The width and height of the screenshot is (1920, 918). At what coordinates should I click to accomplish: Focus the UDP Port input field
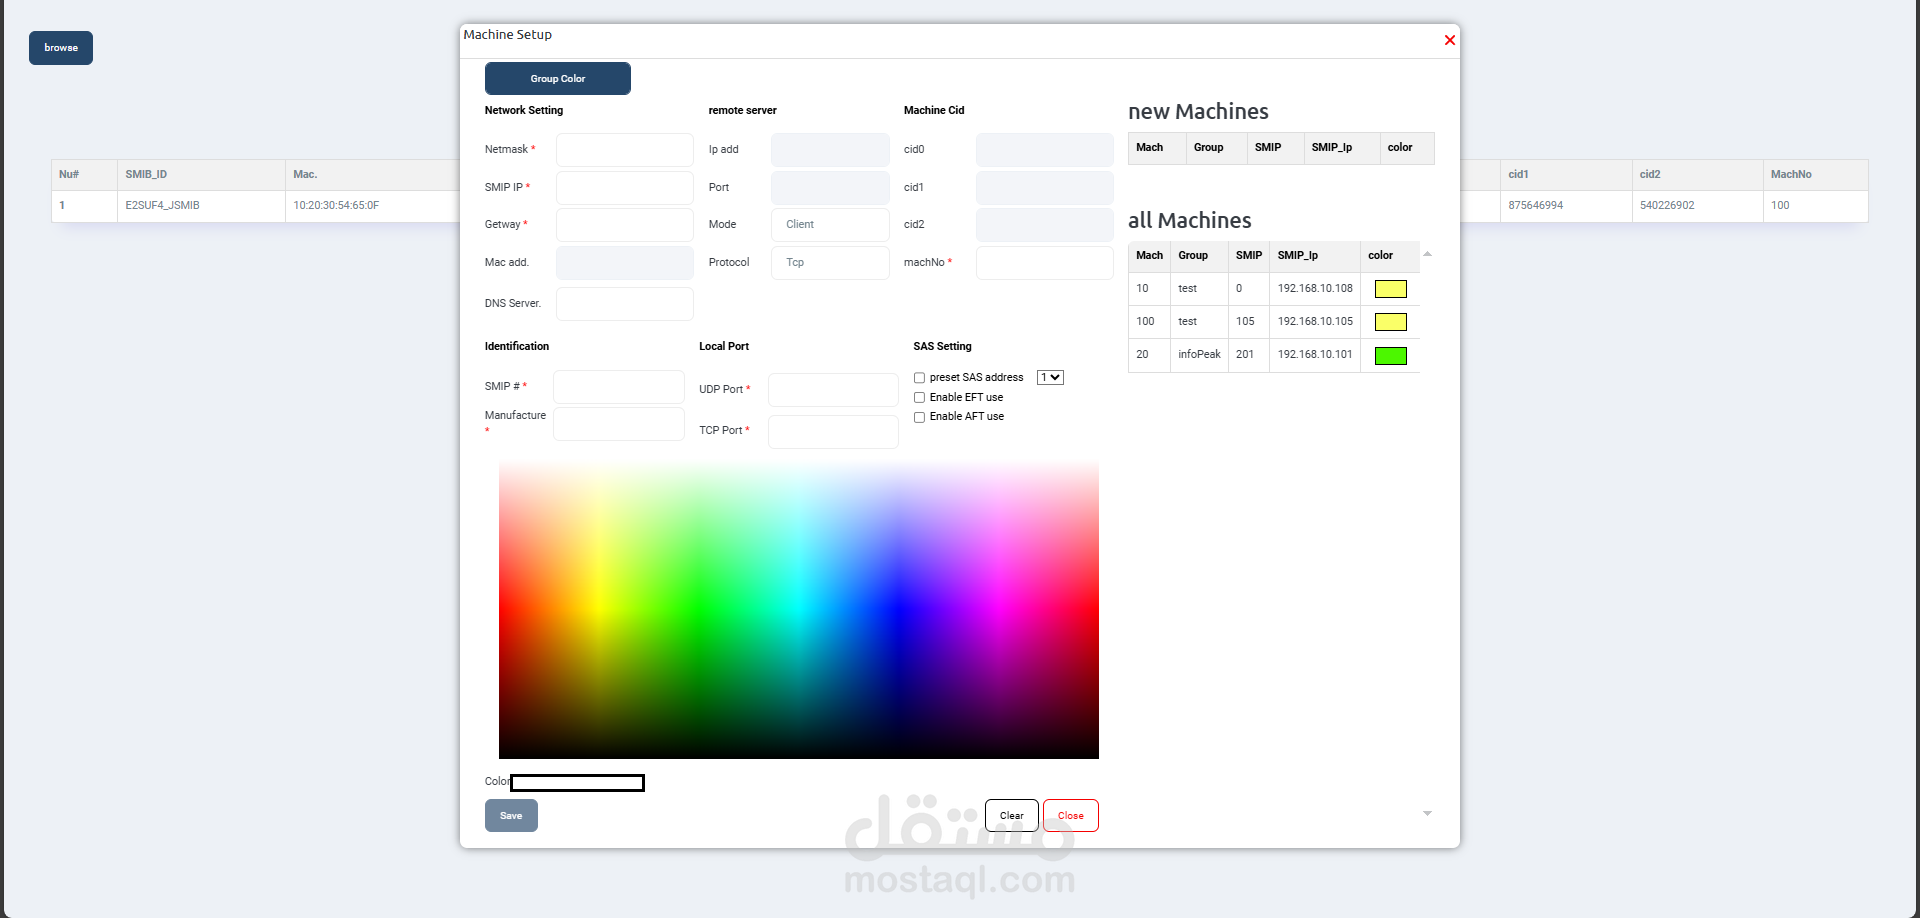pos(833,390)
